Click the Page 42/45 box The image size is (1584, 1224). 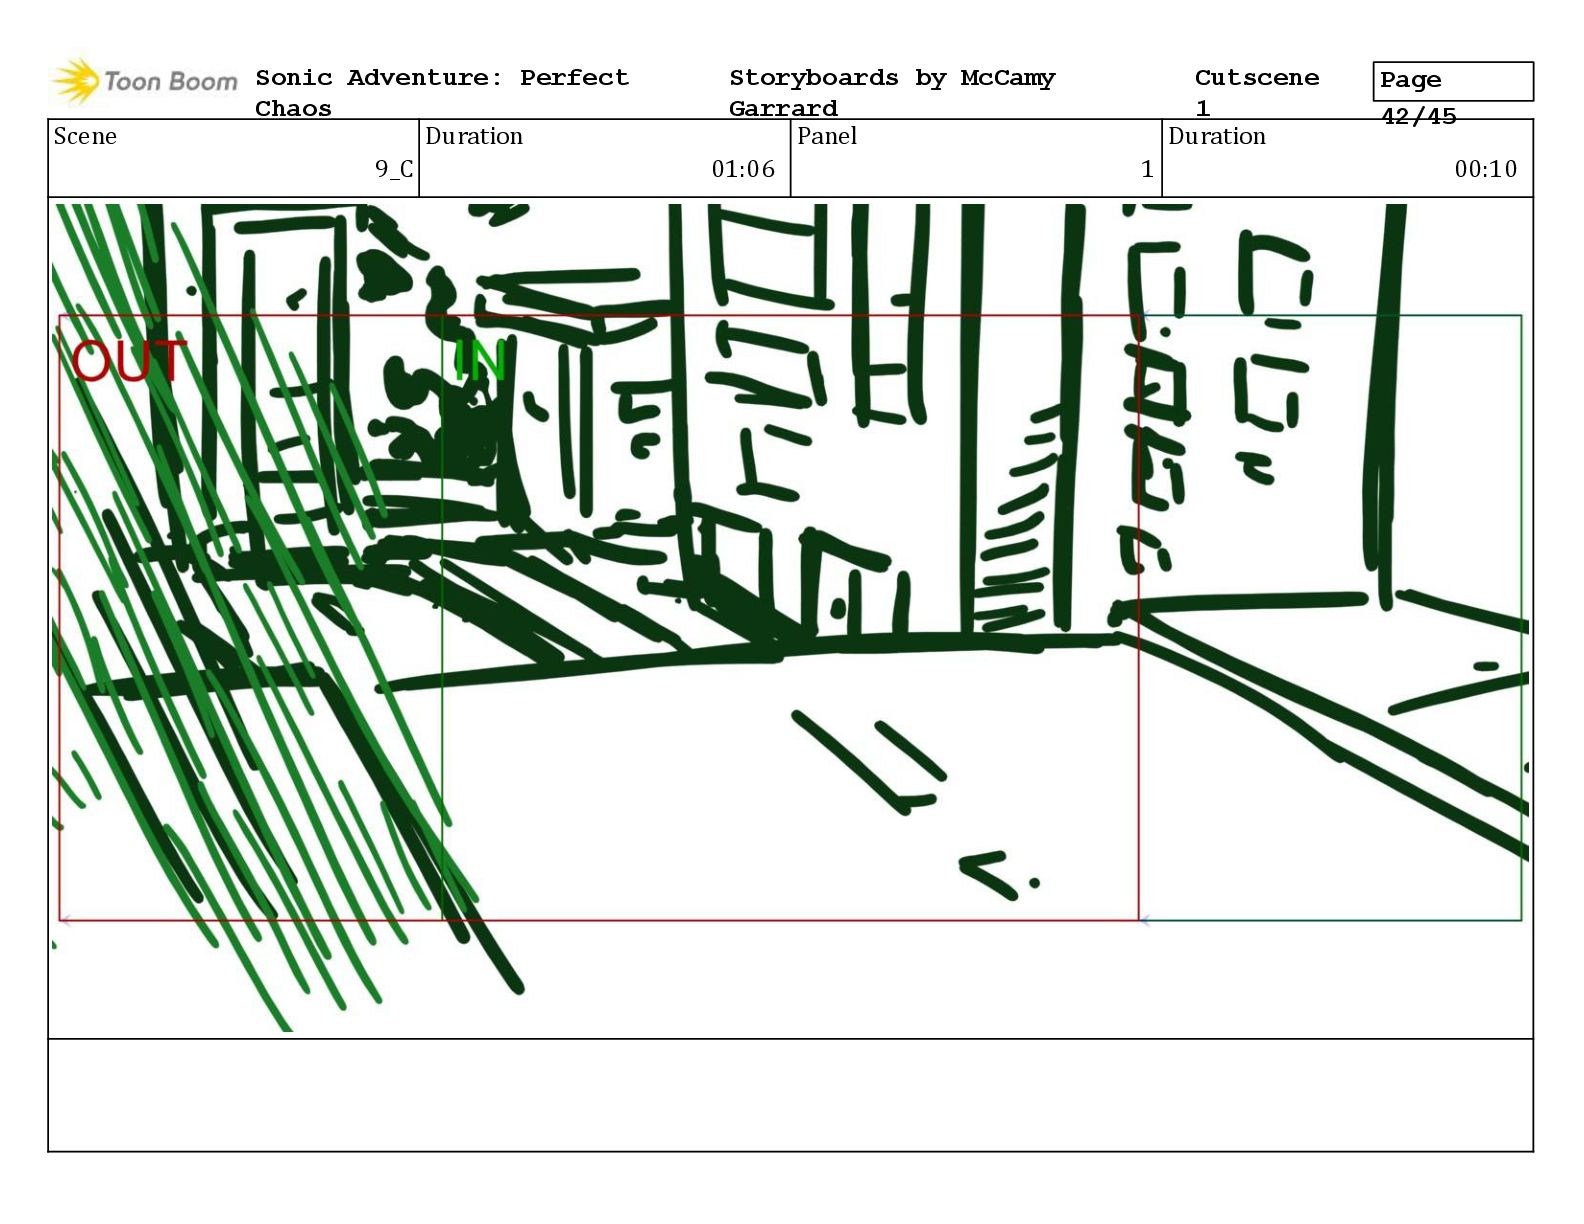(x=1453, y=82)
